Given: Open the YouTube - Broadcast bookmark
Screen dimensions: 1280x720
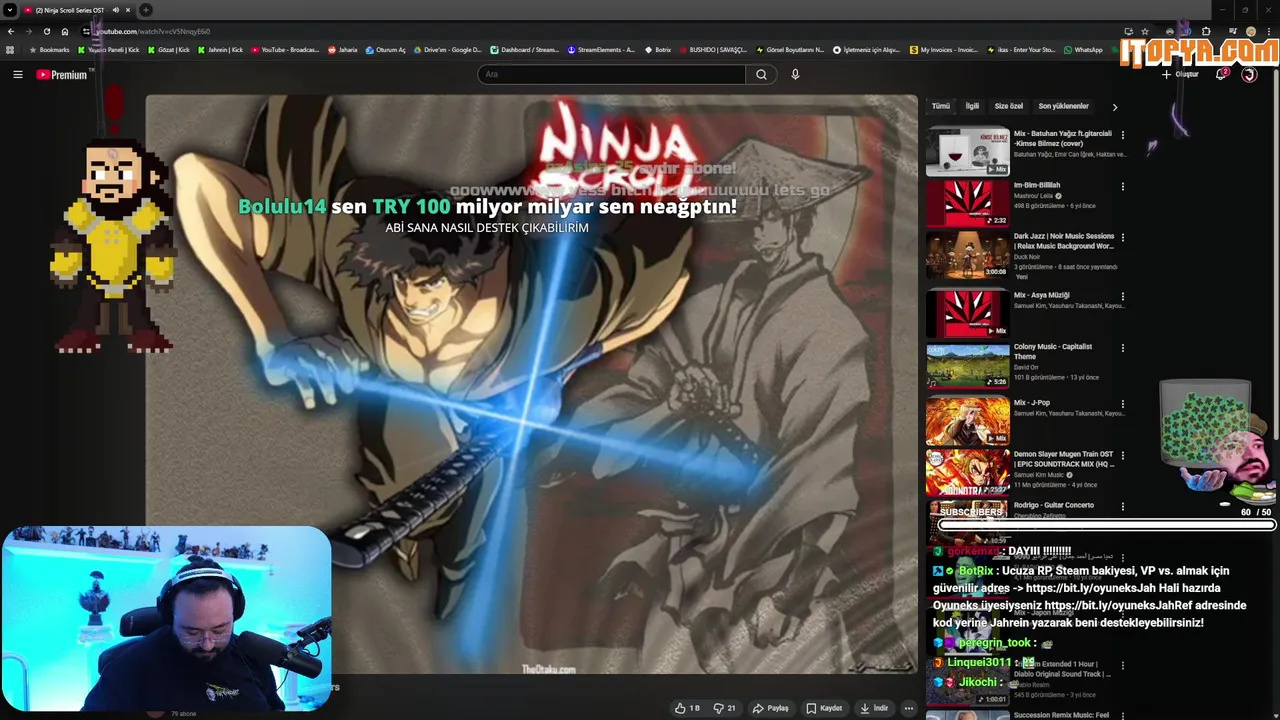Looking at the screenshot, I should pos(285,50).
